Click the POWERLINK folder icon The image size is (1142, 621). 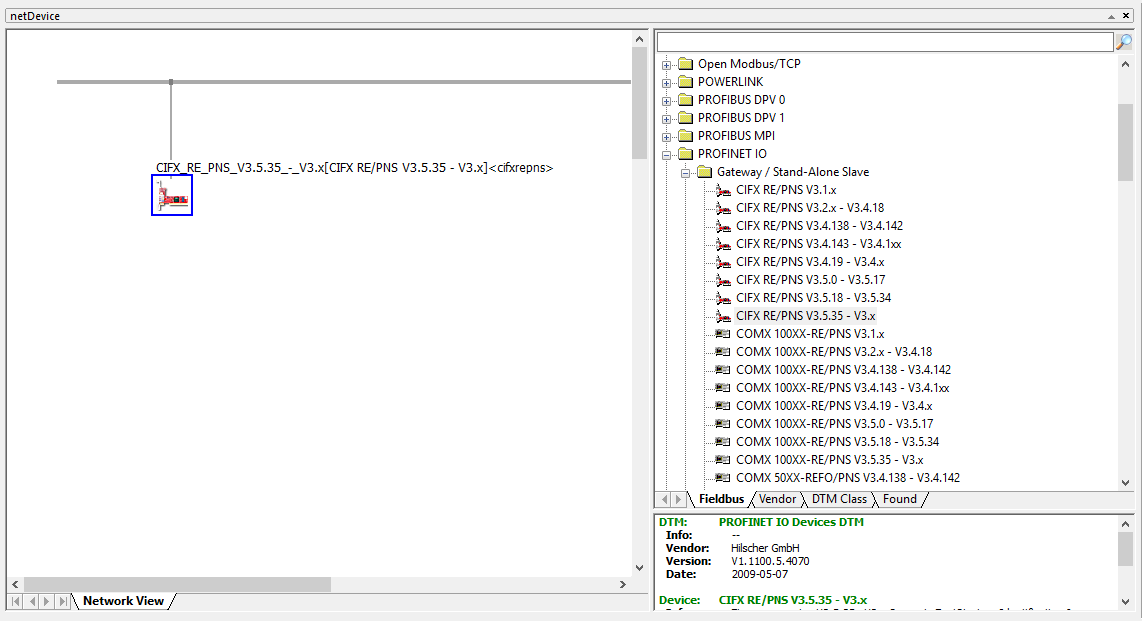[x=685, y=82]
